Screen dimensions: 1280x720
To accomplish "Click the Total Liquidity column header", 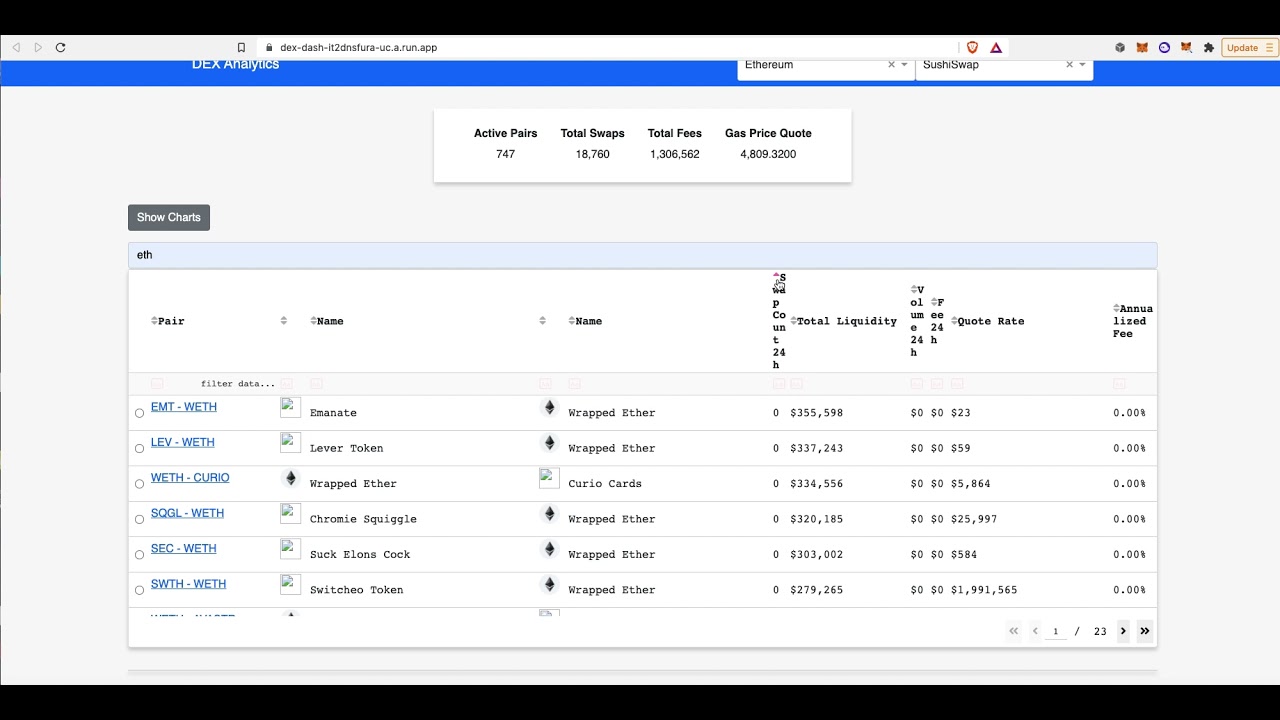I will coord(846,321).
